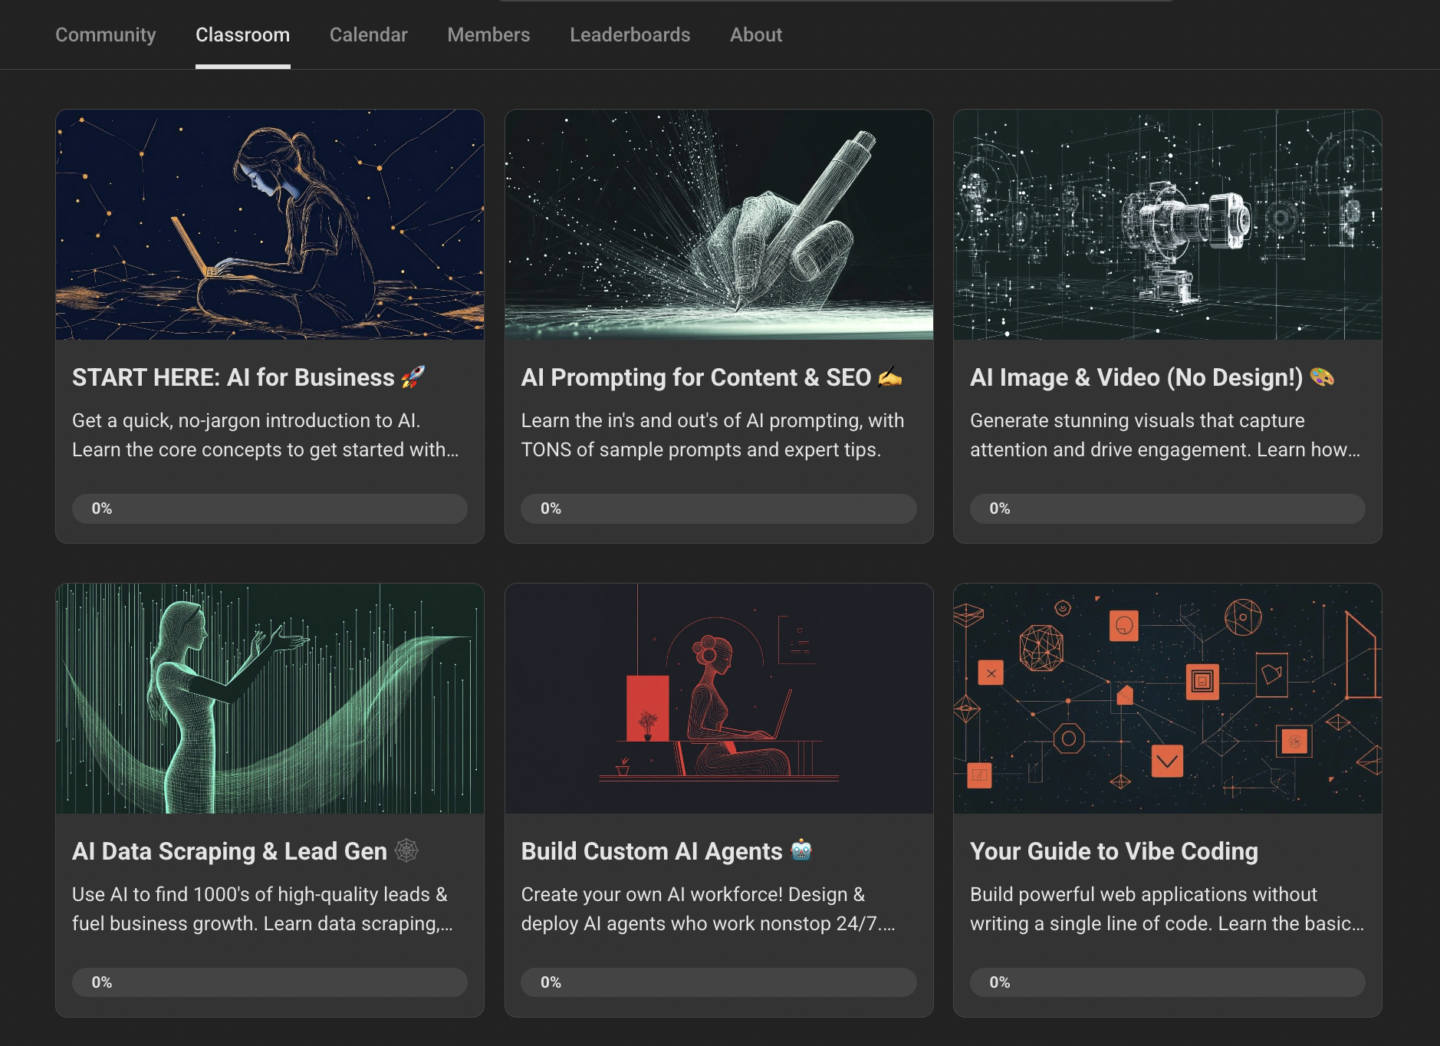Open the About tab
This screenshot has width=1440, height=1046.
755,35
